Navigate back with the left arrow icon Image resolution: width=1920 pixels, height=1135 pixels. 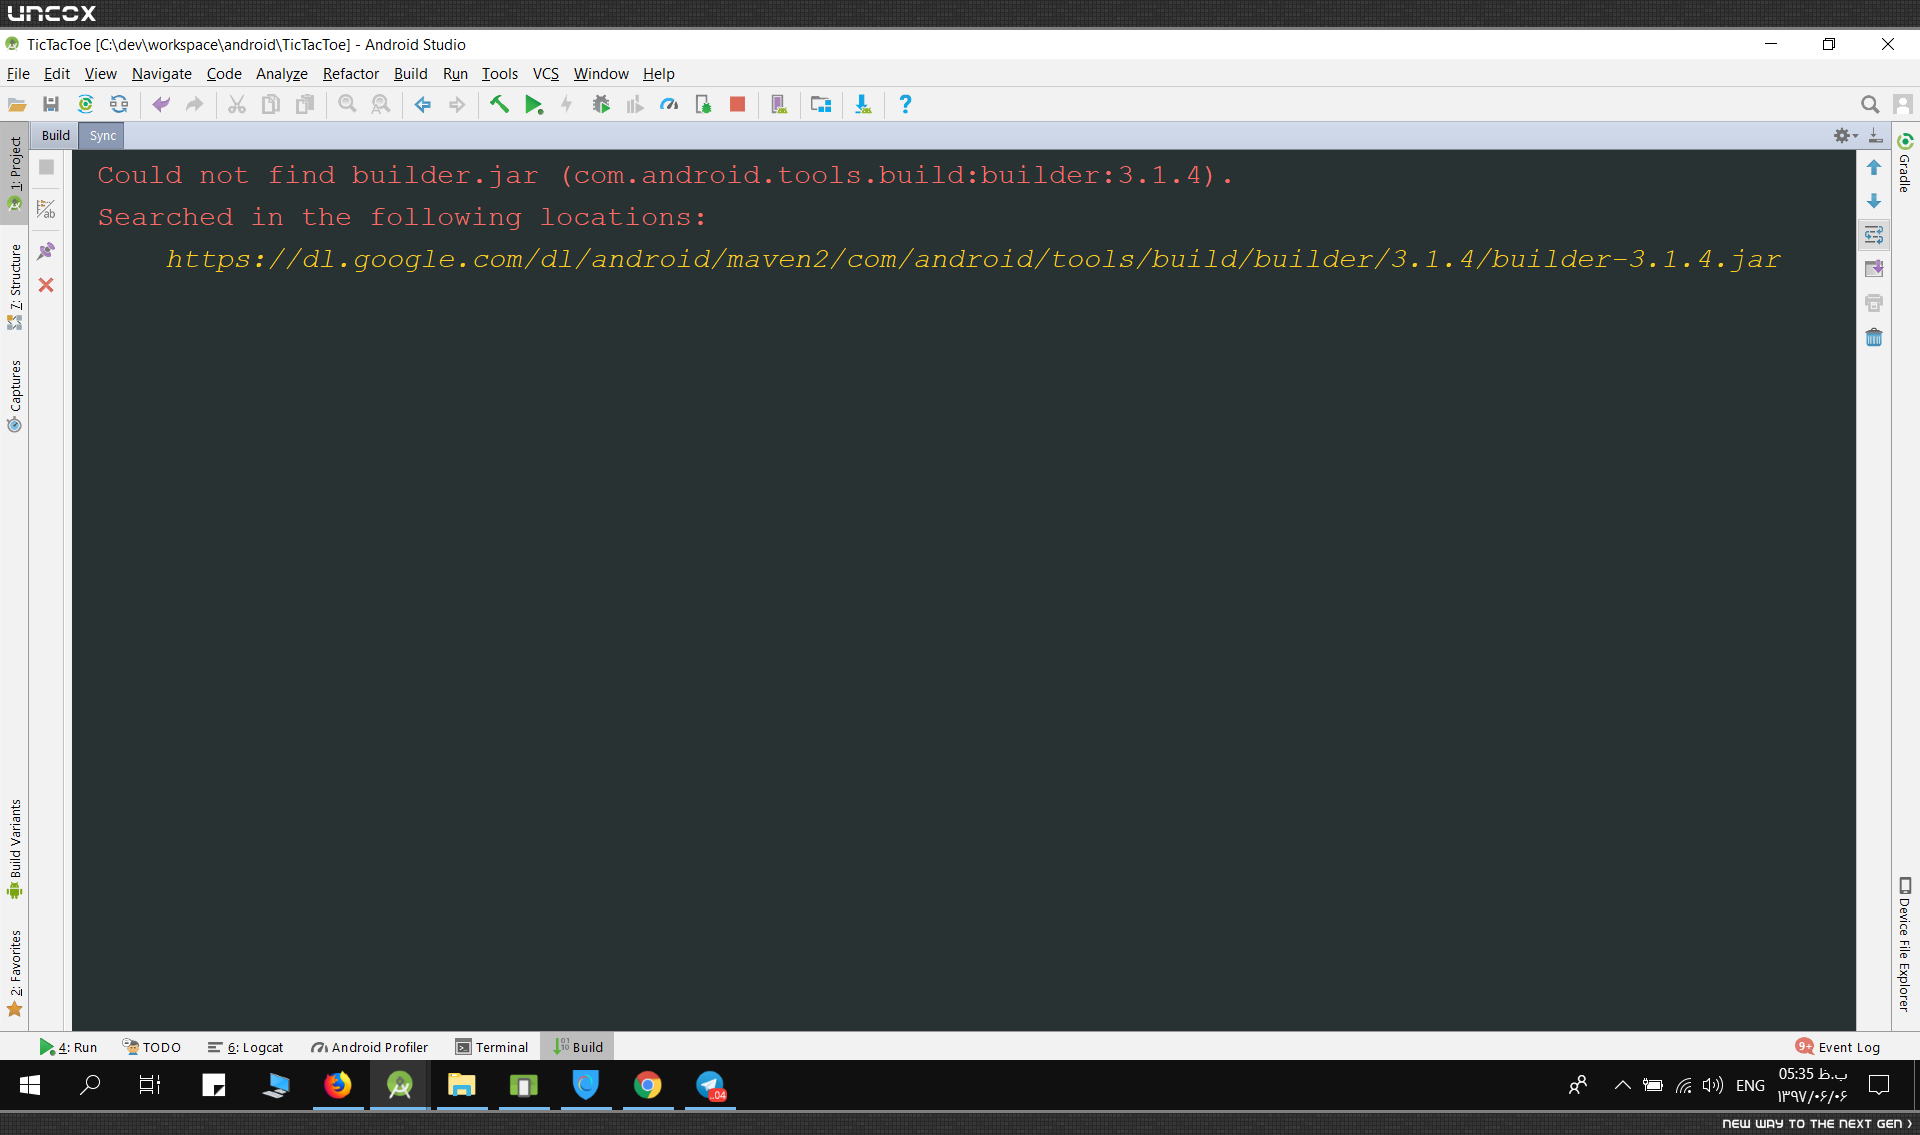coord(423,104)
